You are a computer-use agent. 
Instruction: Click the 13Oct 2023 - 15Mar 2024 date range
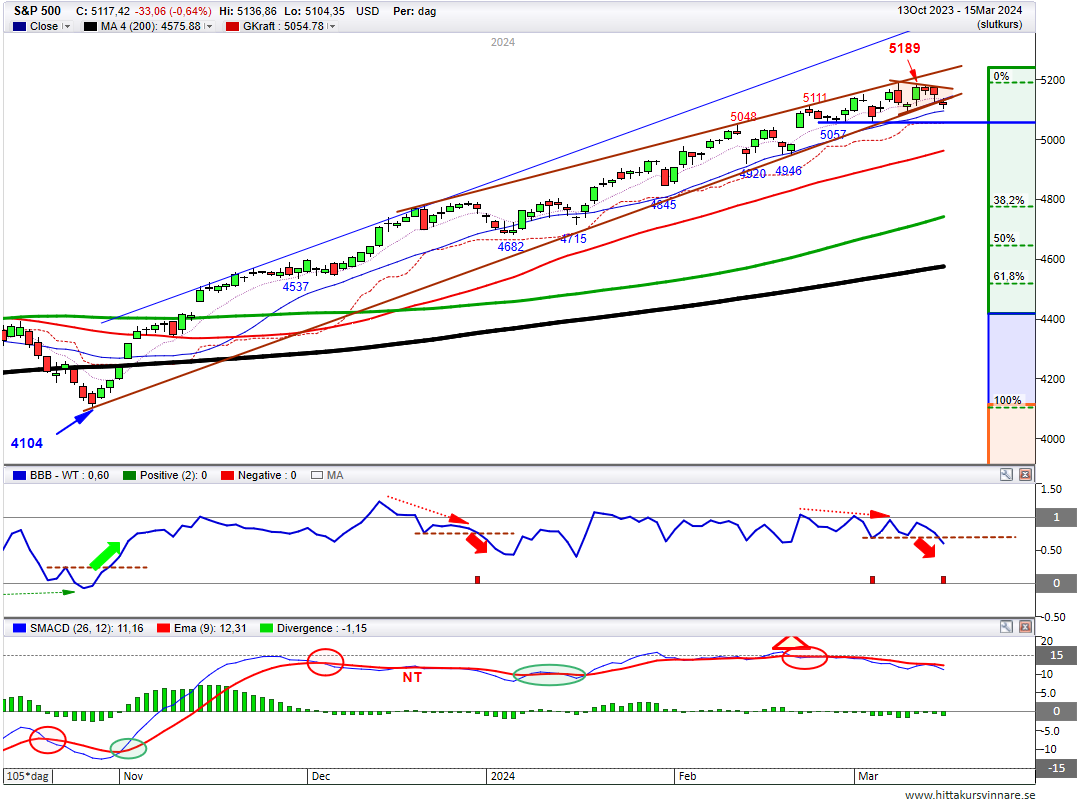point(959,10)
